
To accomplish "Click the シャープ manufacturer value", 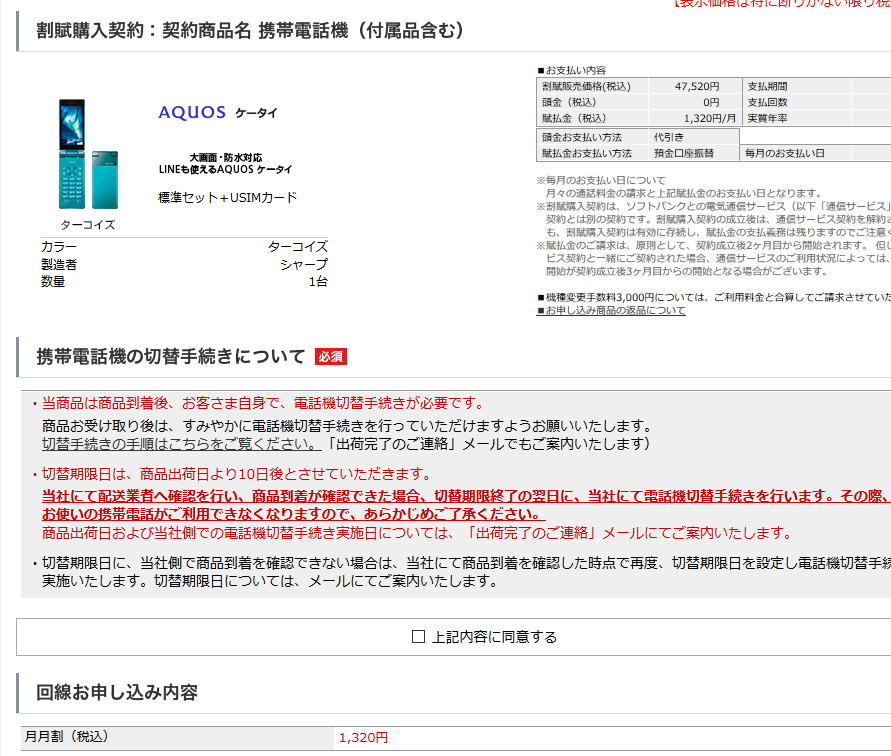I will (x=304, y=264).
